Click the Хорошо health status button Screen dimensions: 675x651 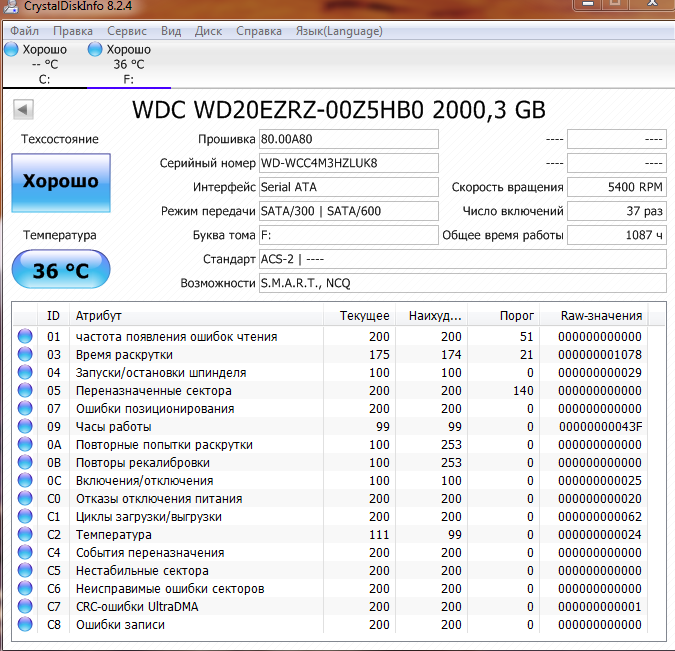point(61,183)
